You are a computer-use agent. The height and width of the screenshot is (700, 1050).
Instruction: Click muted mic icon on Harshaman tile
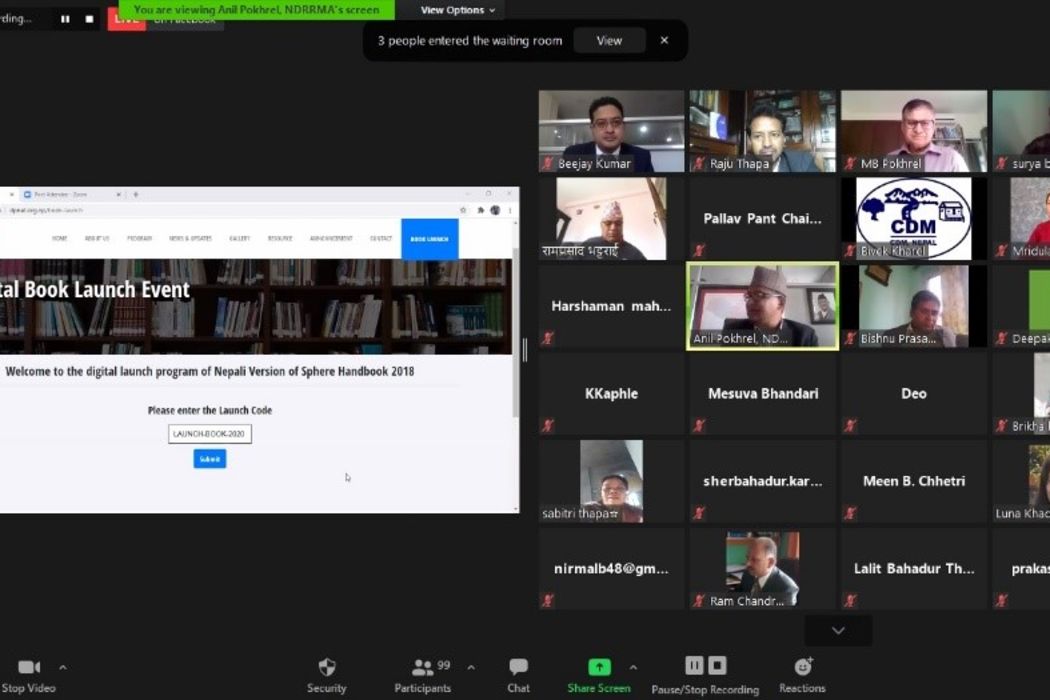548,338
